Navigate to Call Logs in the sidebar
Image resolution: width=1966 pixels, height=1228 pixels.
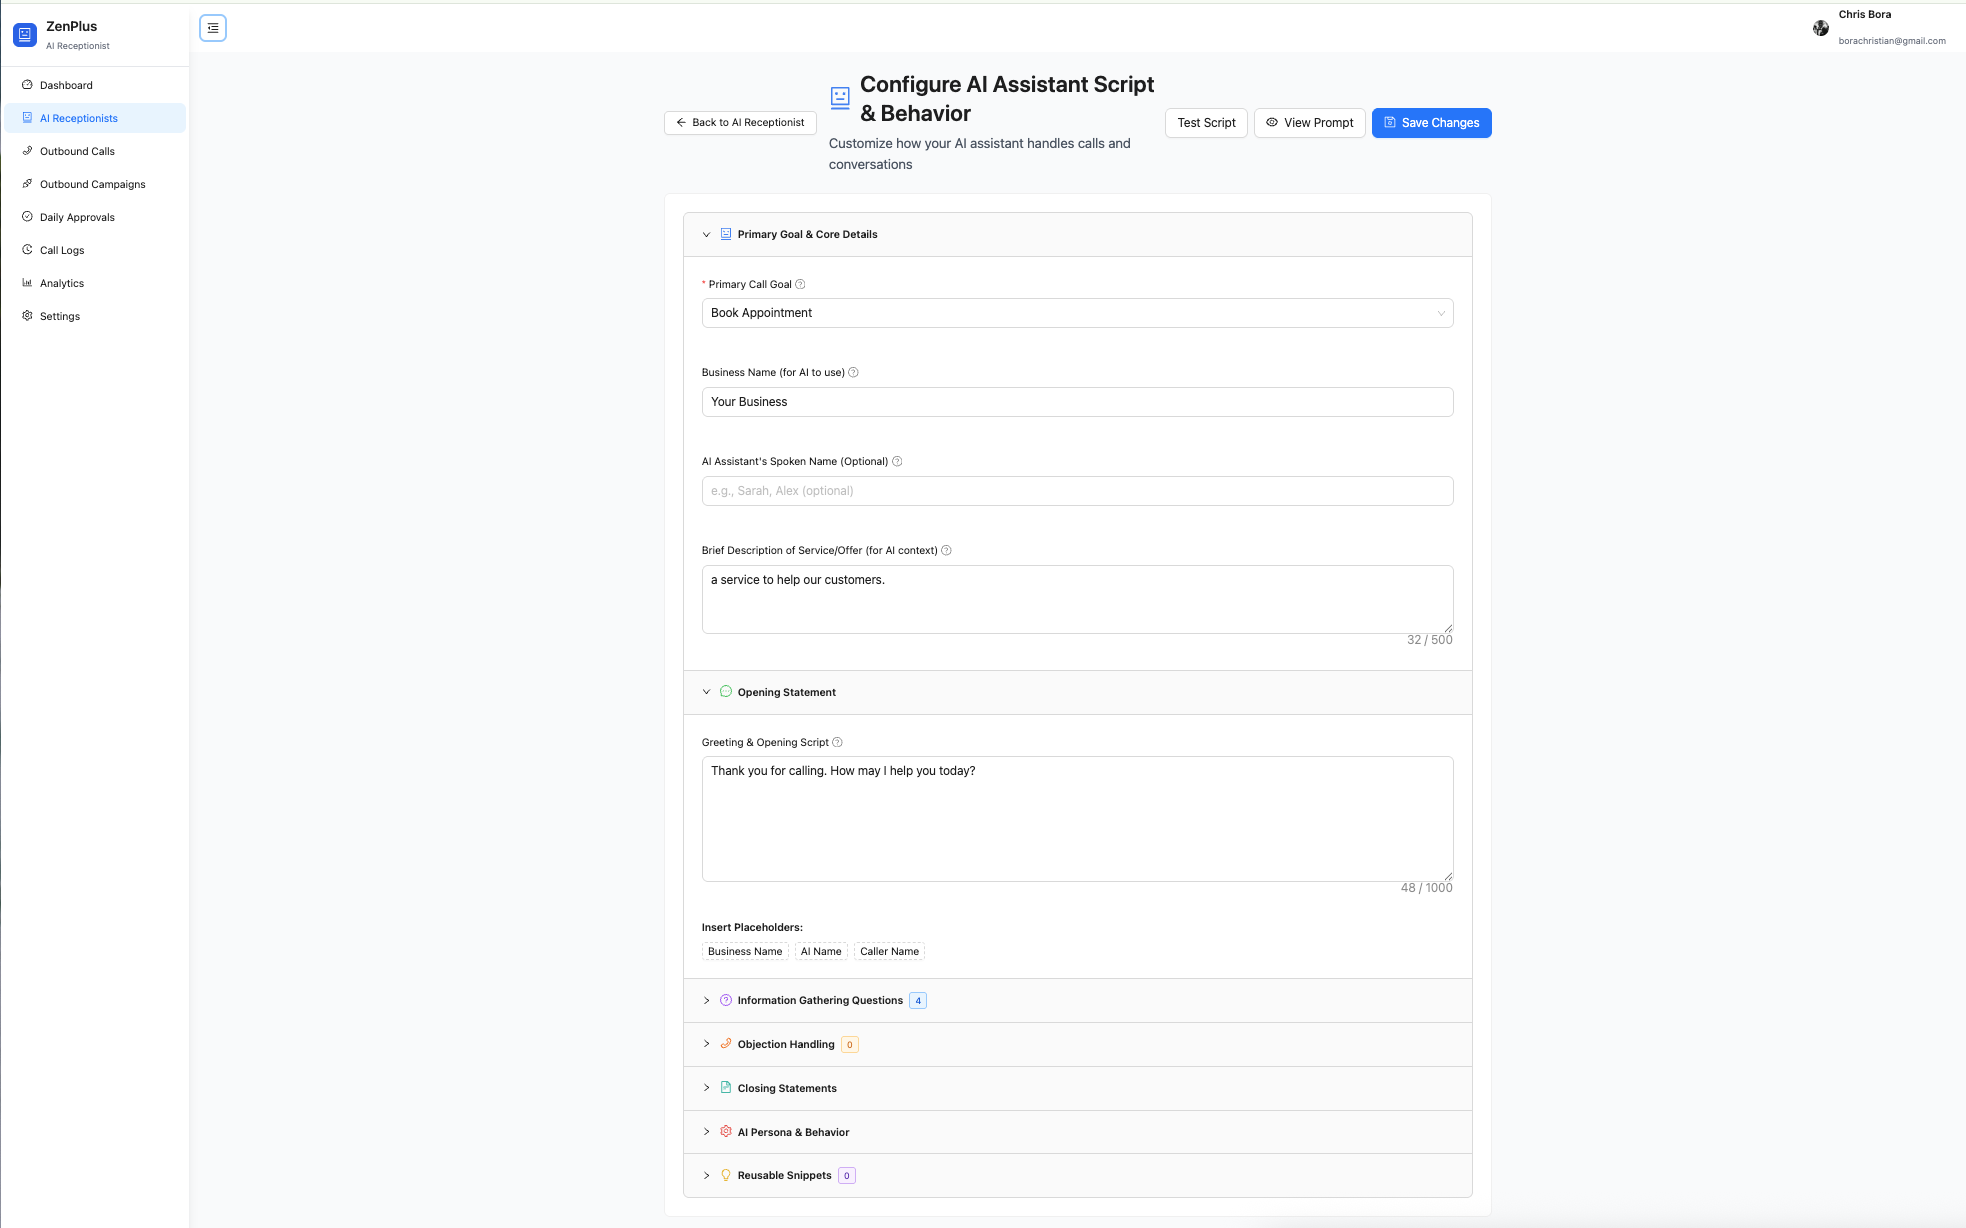[x=61, y=250]
